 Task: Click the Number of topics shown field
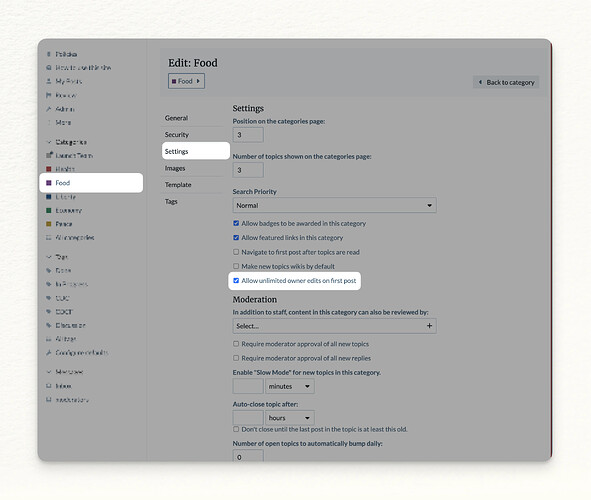click(x=248, y=170)
